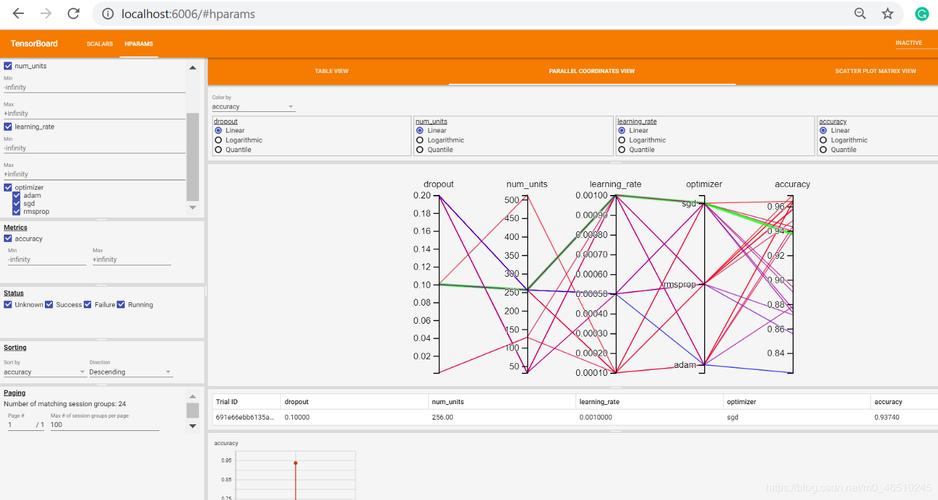Click the hyperparameters panel scrollbar thumb
Viewport: 938px width, 500px height.
193,157
